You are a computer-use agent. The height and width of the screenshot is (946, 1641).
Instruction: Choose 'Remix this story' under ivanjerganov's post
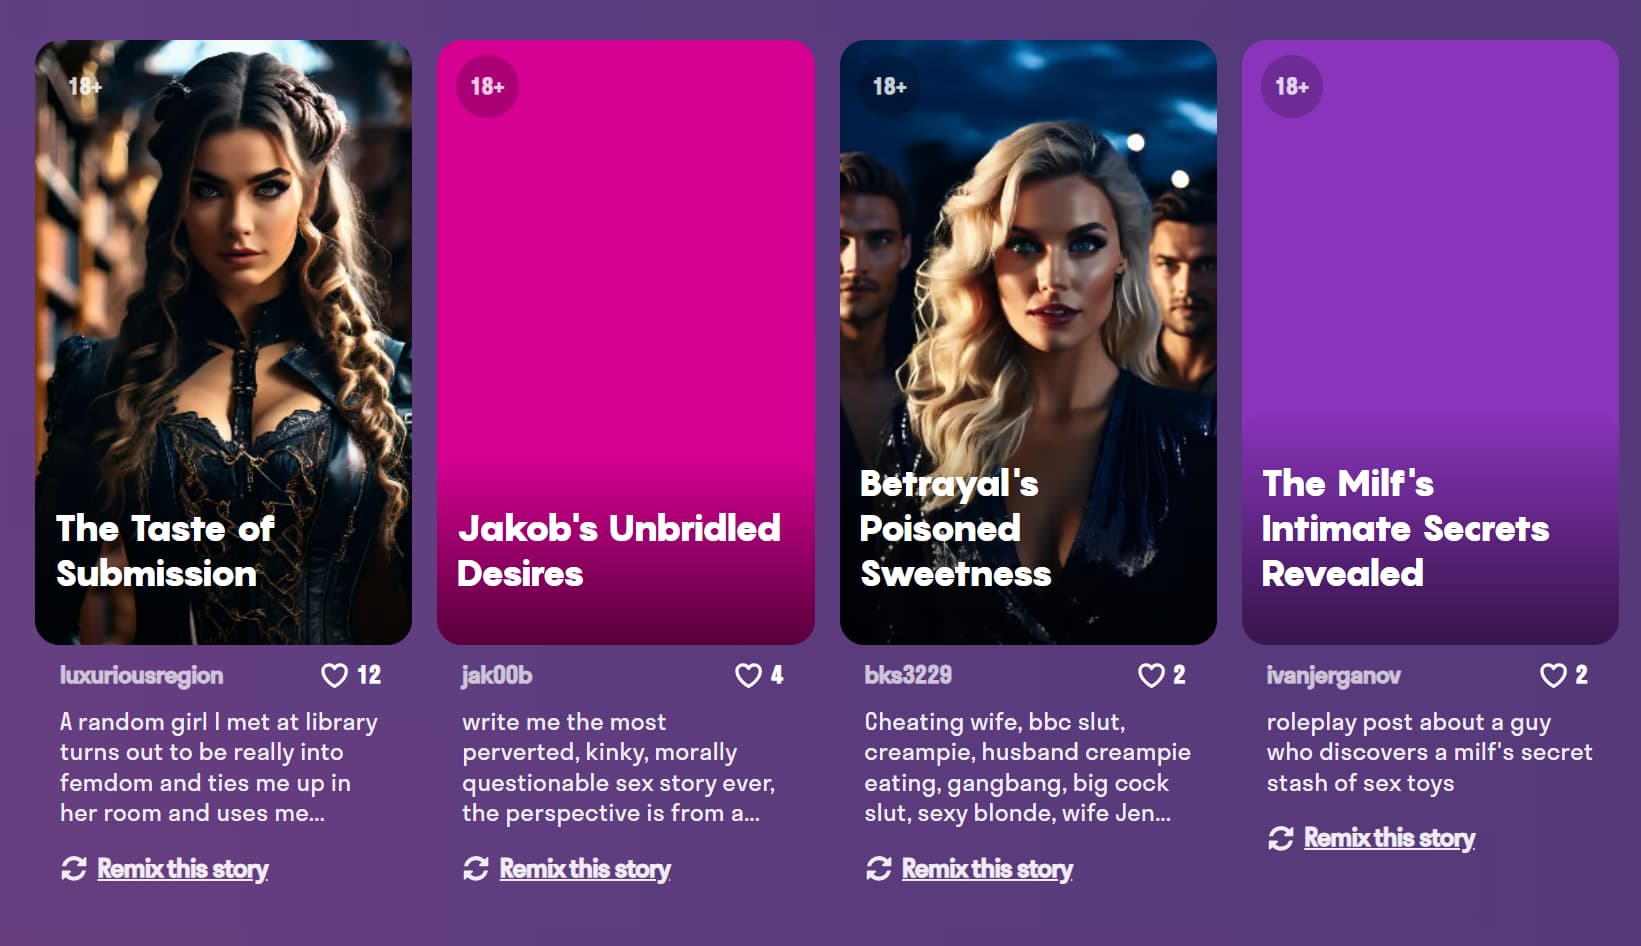pos(1390,838)
